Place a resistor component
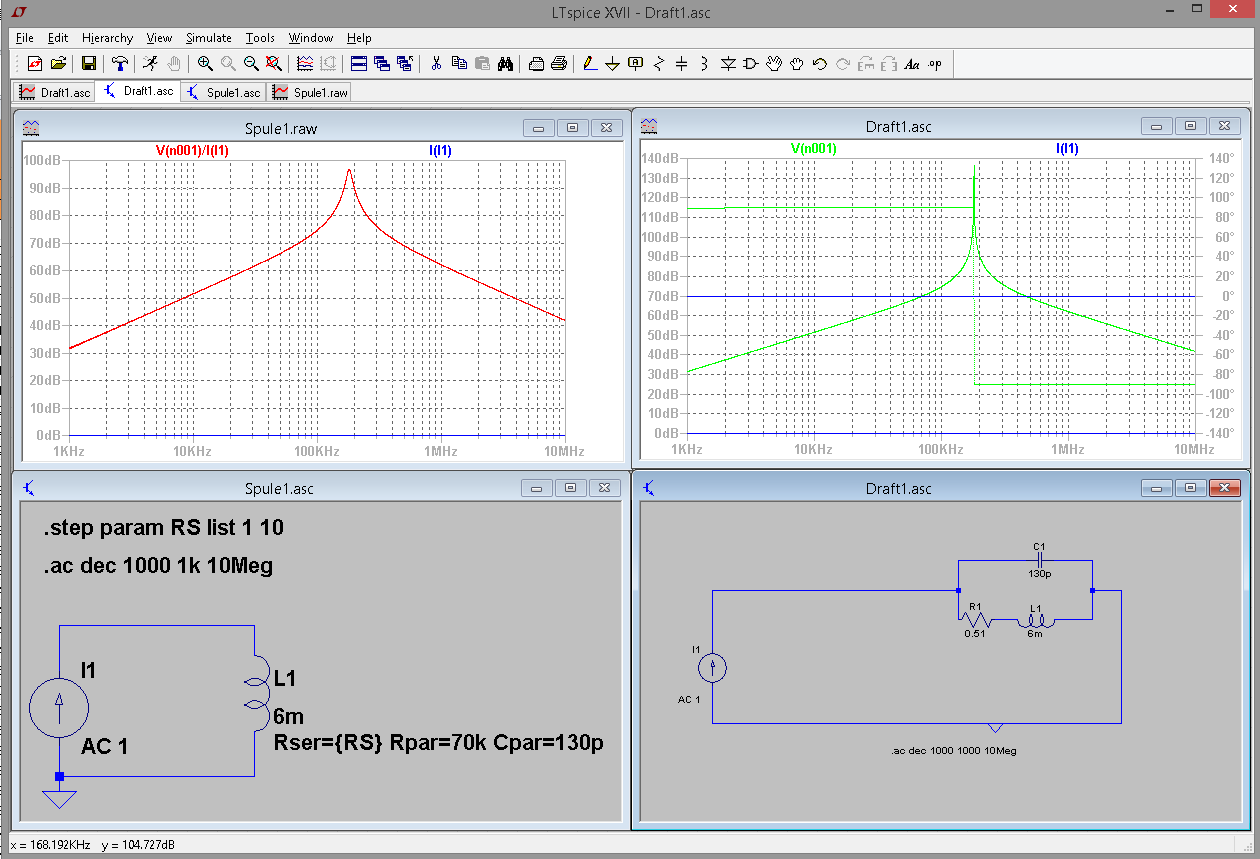 tap(659, 64)
